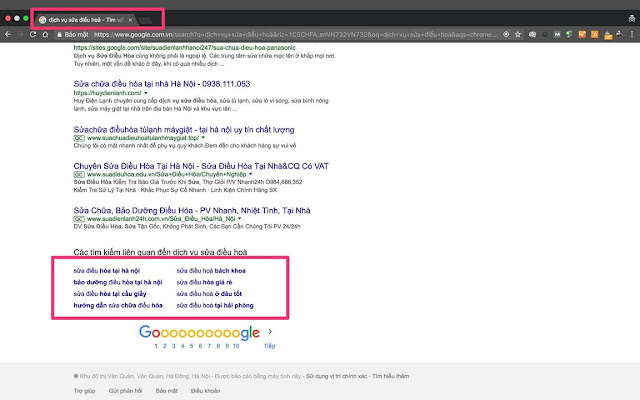Expand dropdown arrow next to suachuadieuhoatulanhmaygiat.top URL
This screenshot has width=640, height=400.
203,138
